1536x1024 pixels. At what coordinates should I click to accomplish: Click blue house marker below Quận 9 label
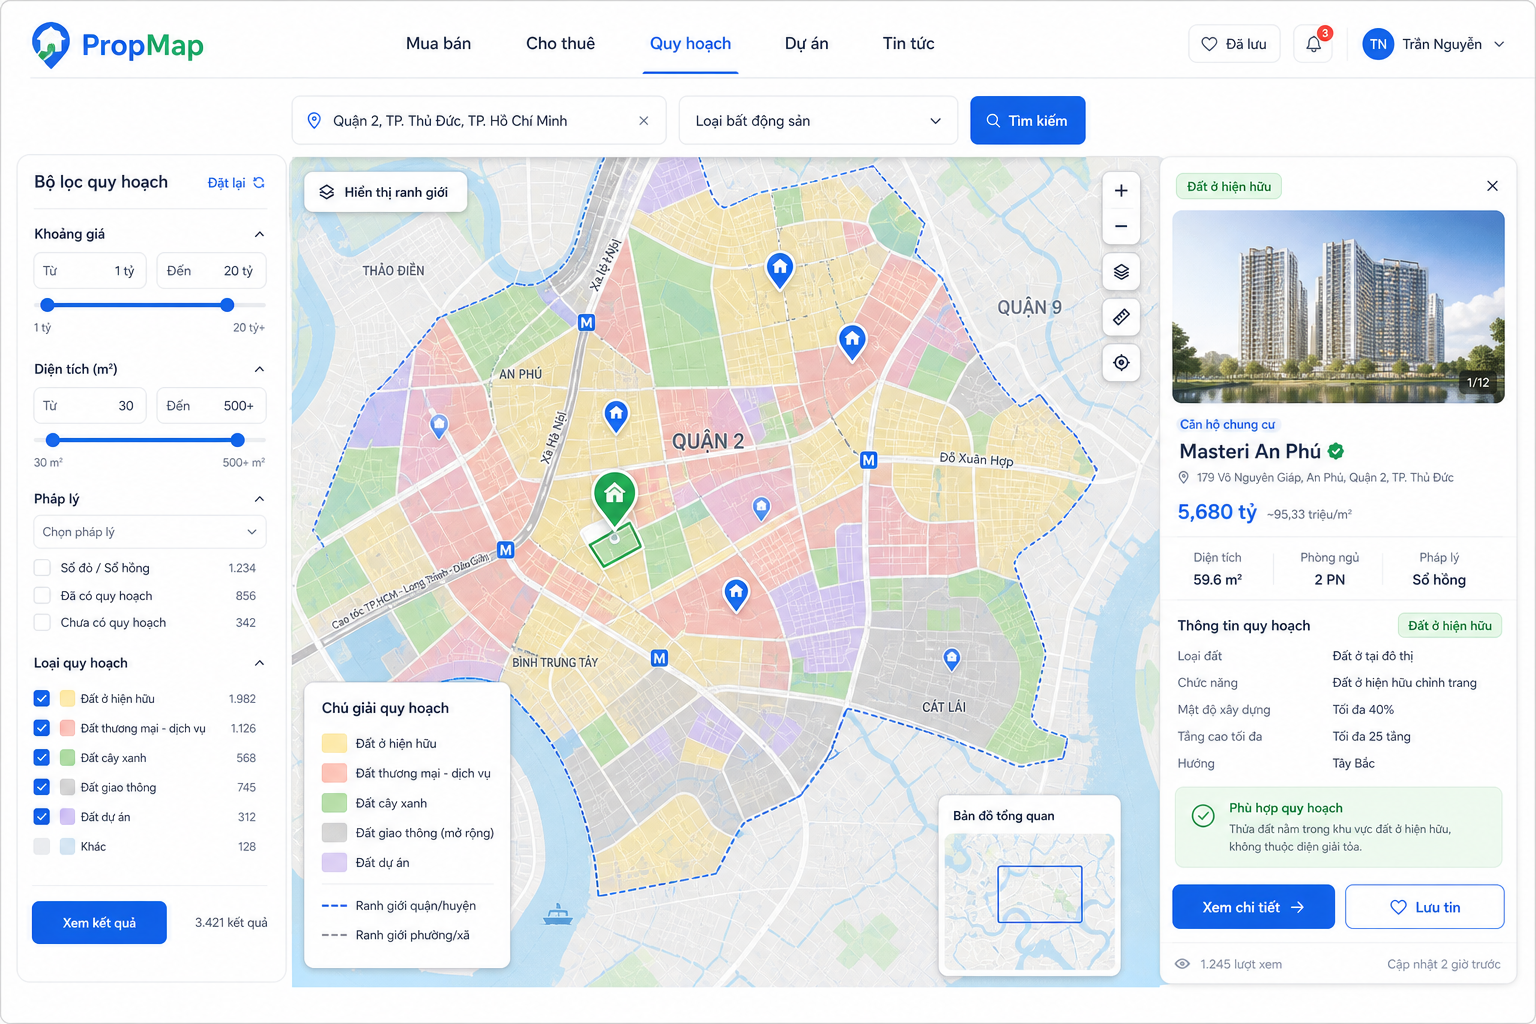[x=852, y=343]
